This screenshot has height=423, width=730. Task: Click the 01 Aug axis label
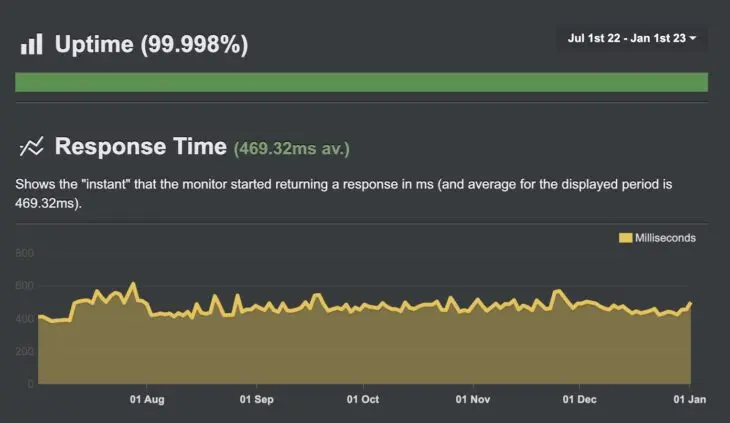click(146, 399)
